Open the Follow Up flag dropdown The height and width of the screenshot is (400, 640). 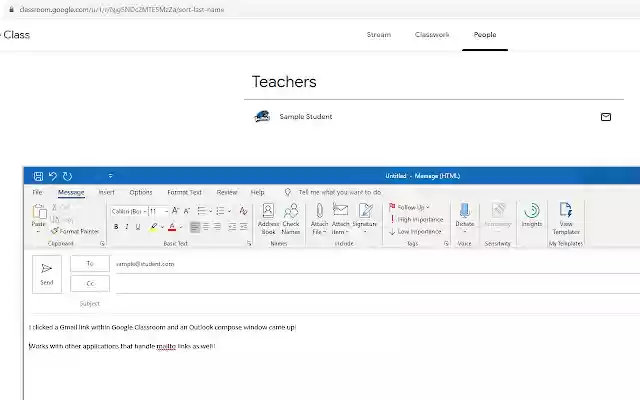[x=409, y=207]
